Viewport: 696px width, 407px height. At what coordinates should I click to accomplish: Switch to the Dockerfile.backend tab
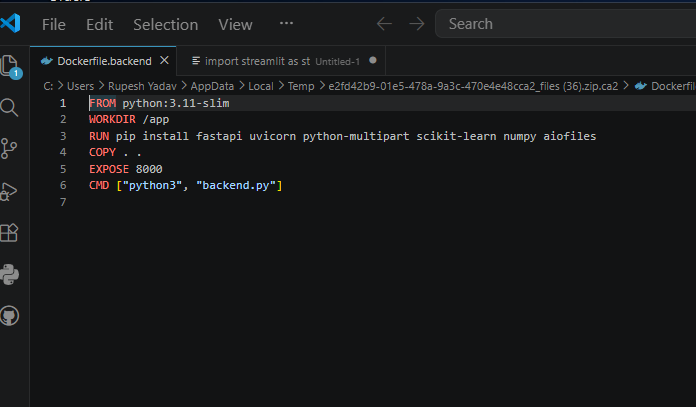point(104,61)
